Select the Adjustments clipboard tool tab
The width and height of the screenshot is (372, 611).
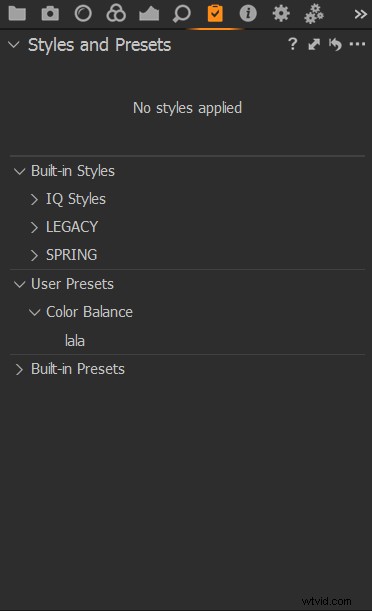point(215,14)
